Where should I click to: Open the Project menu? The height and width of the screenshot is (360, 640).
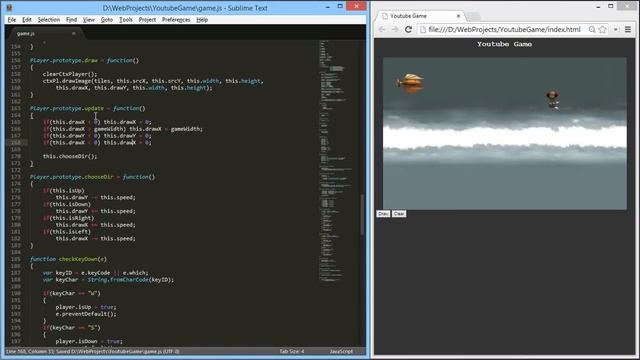(147, 20)
